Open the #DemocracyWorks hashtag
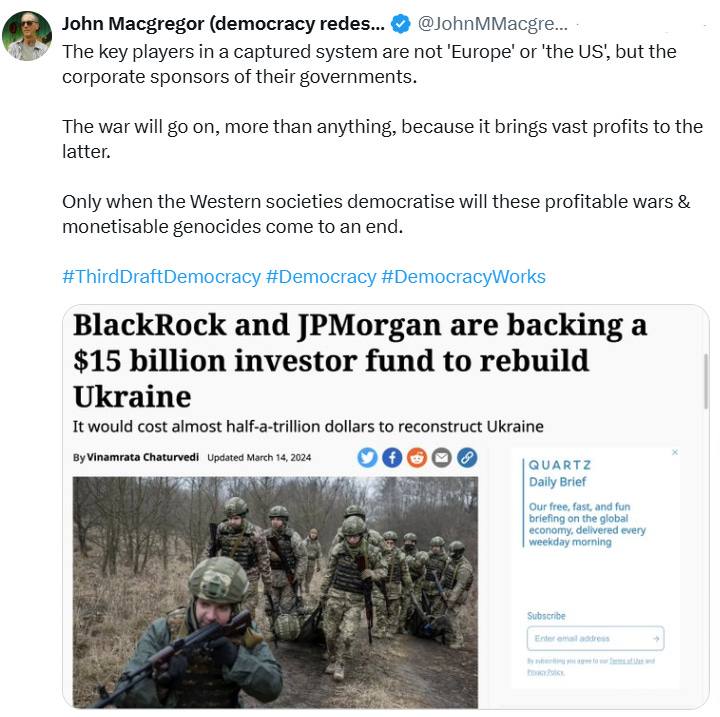Viewport: 720px width, 717px height. pyautogui.click(x=463, y=277)
